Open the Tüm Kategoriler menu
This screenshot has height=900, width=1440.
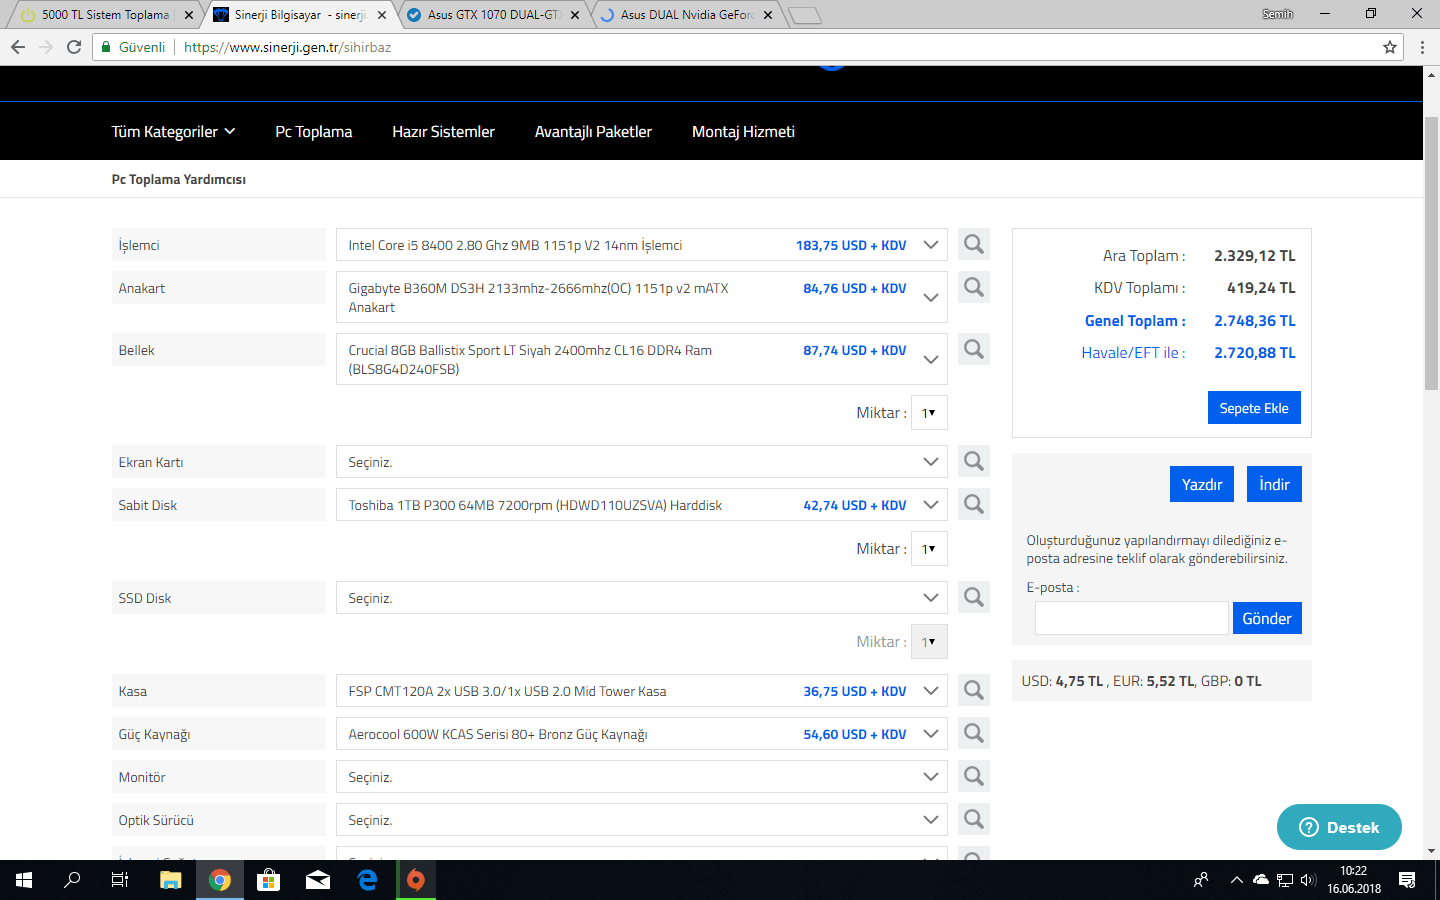[x=173, y=132]
